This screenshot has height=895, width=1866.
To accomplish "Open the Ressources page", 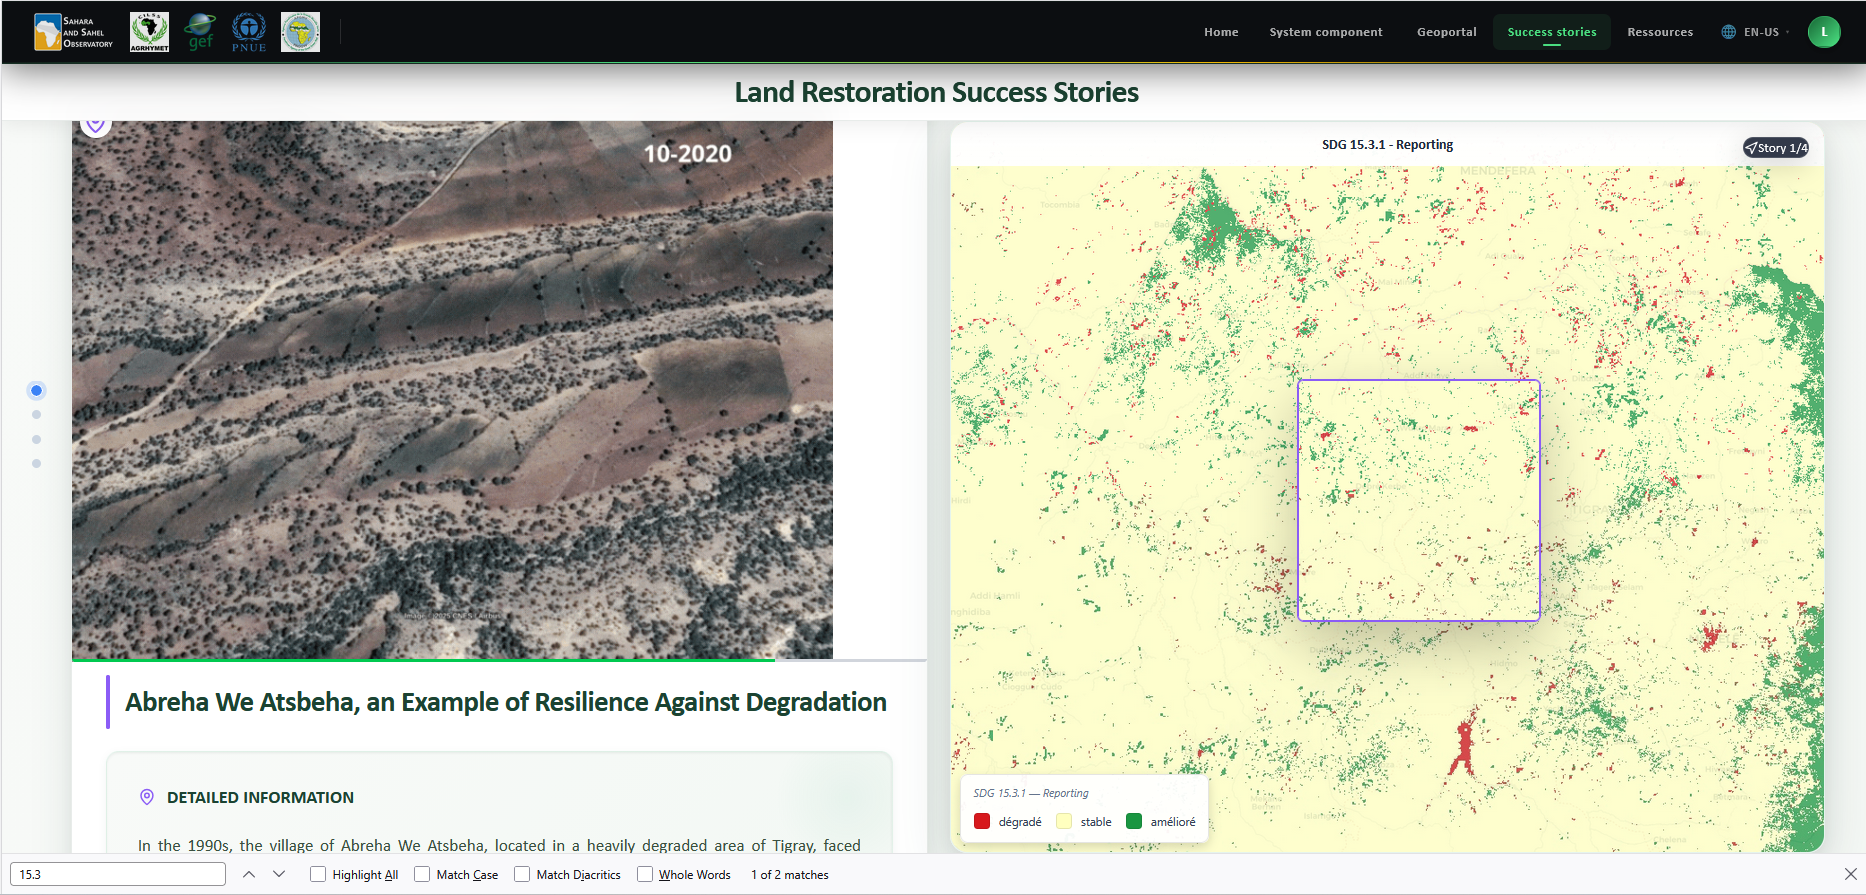I will click(x=1660, y=32).
